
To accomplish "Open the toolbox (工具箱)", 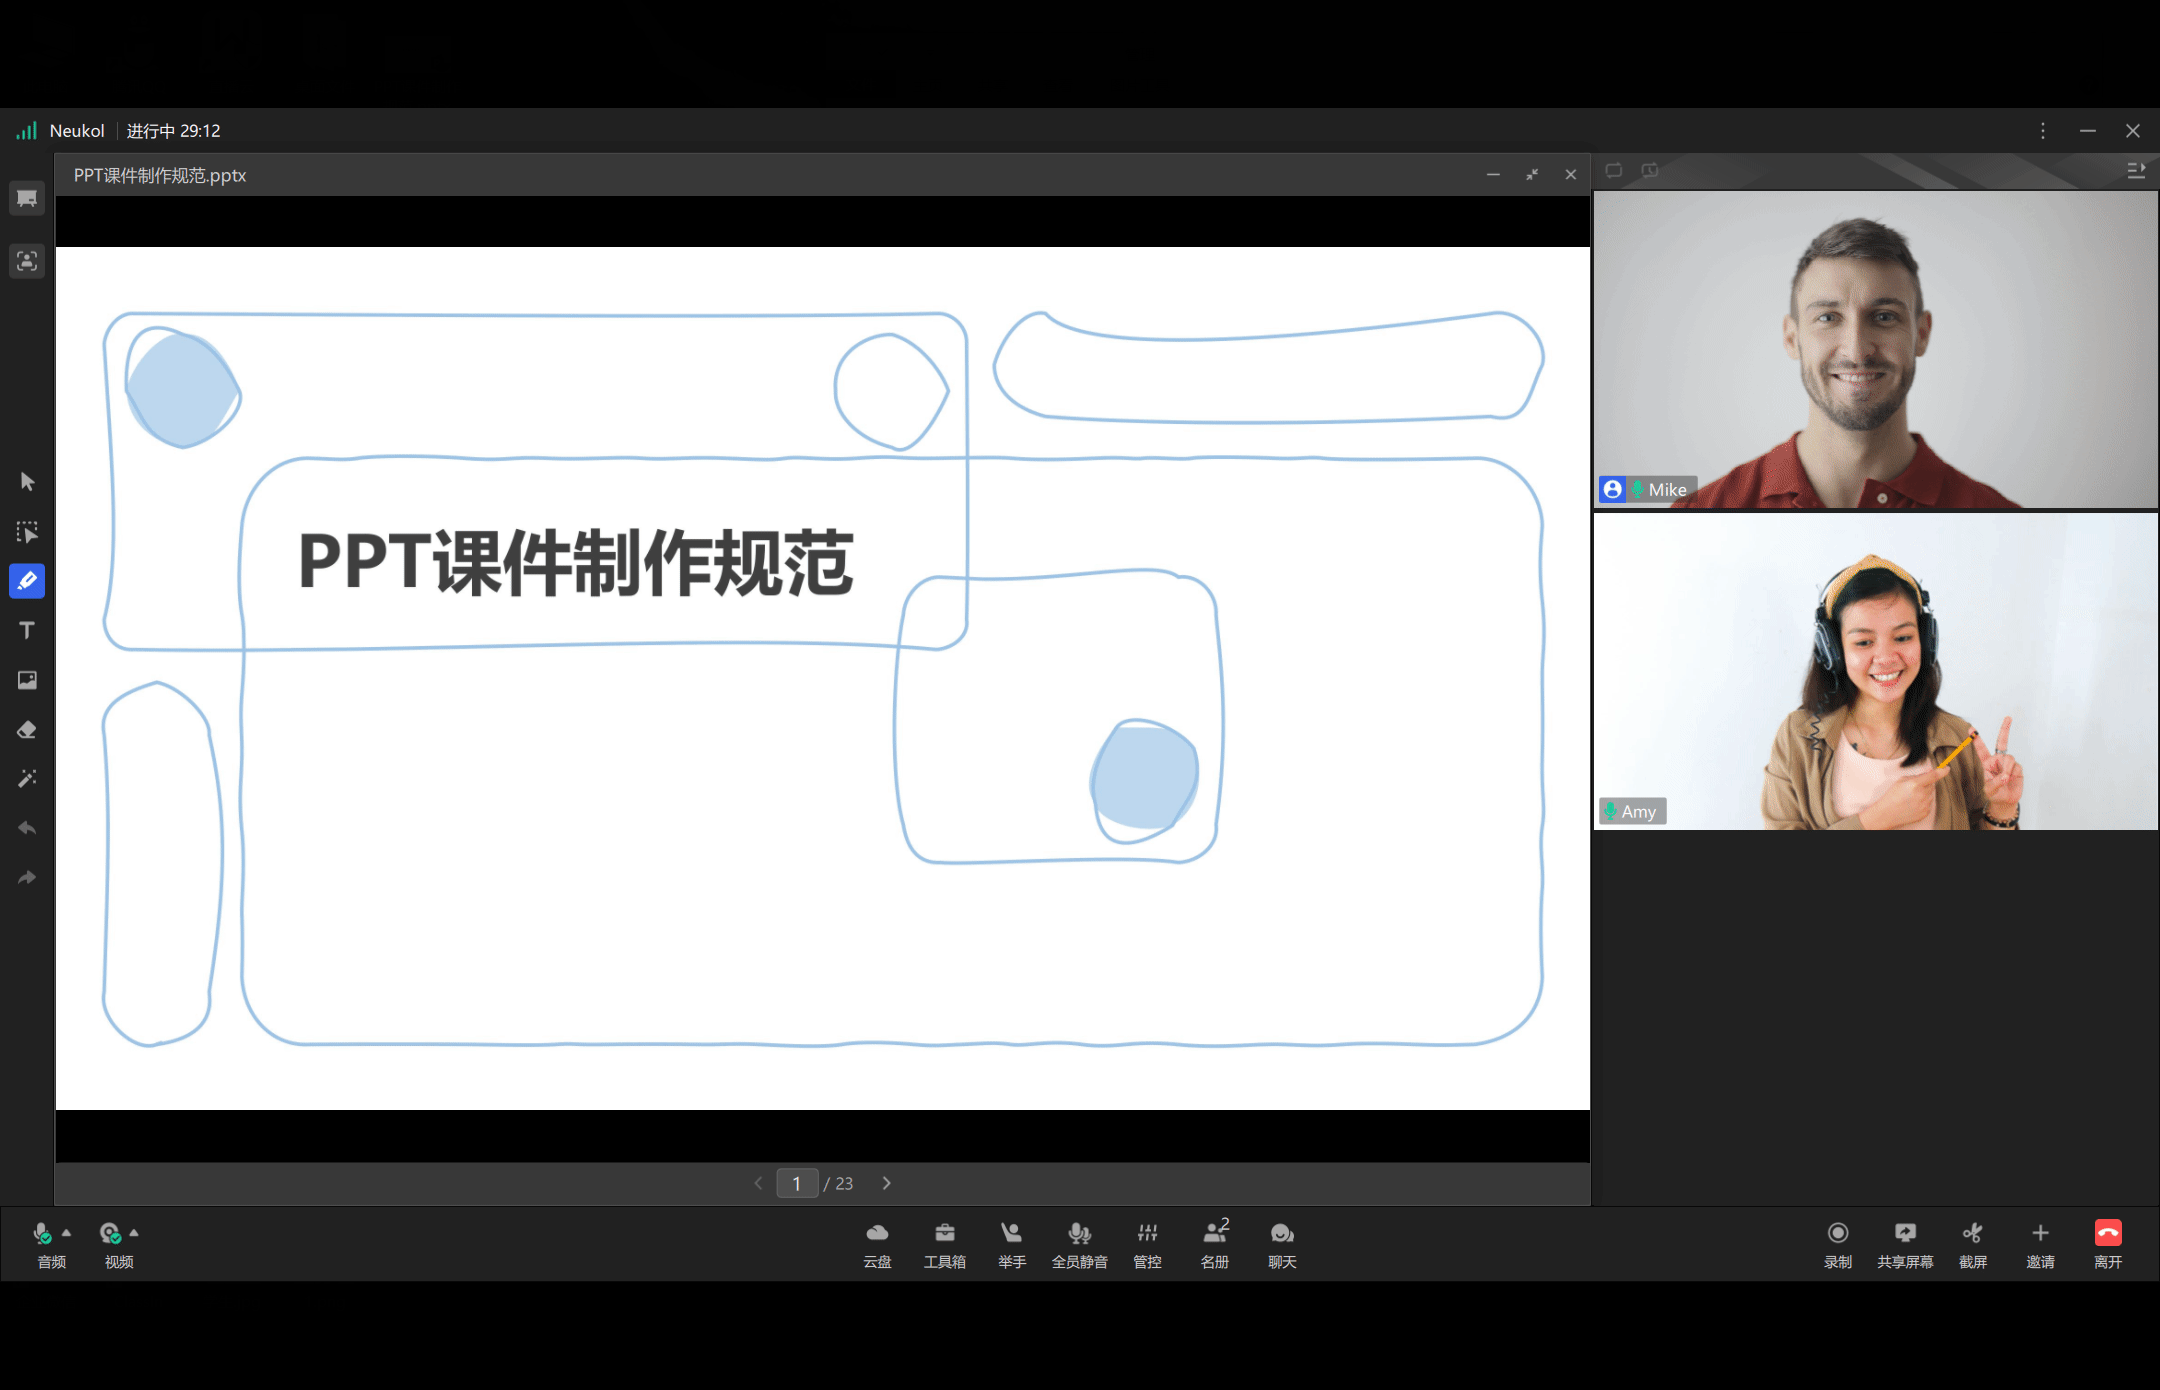I will pos(945,1245).
